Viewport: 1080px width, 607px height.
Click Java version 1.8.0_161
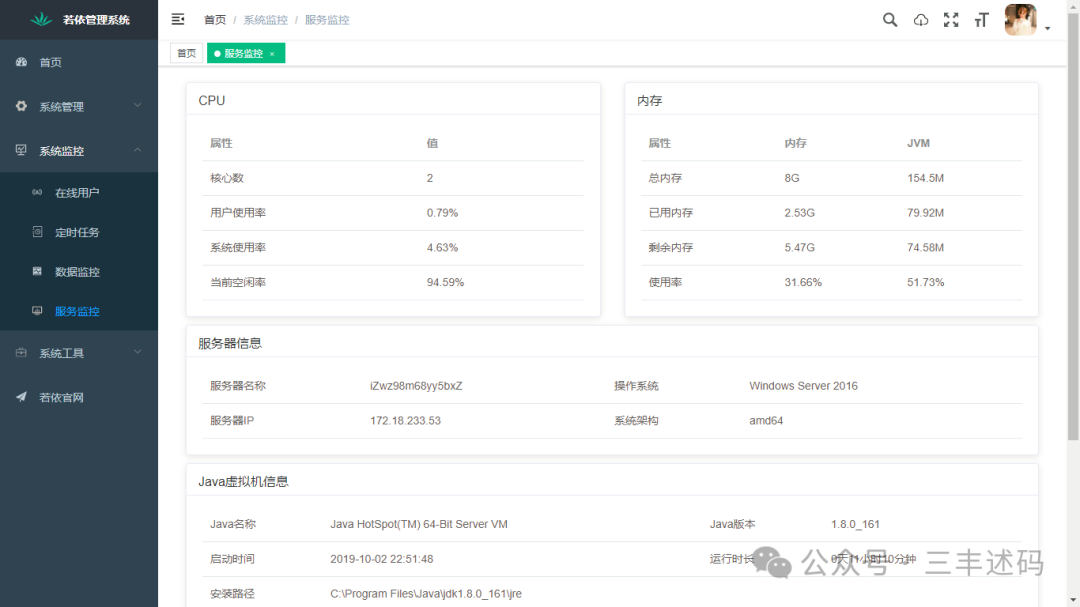pyautogui.click(x=855, y=524)
